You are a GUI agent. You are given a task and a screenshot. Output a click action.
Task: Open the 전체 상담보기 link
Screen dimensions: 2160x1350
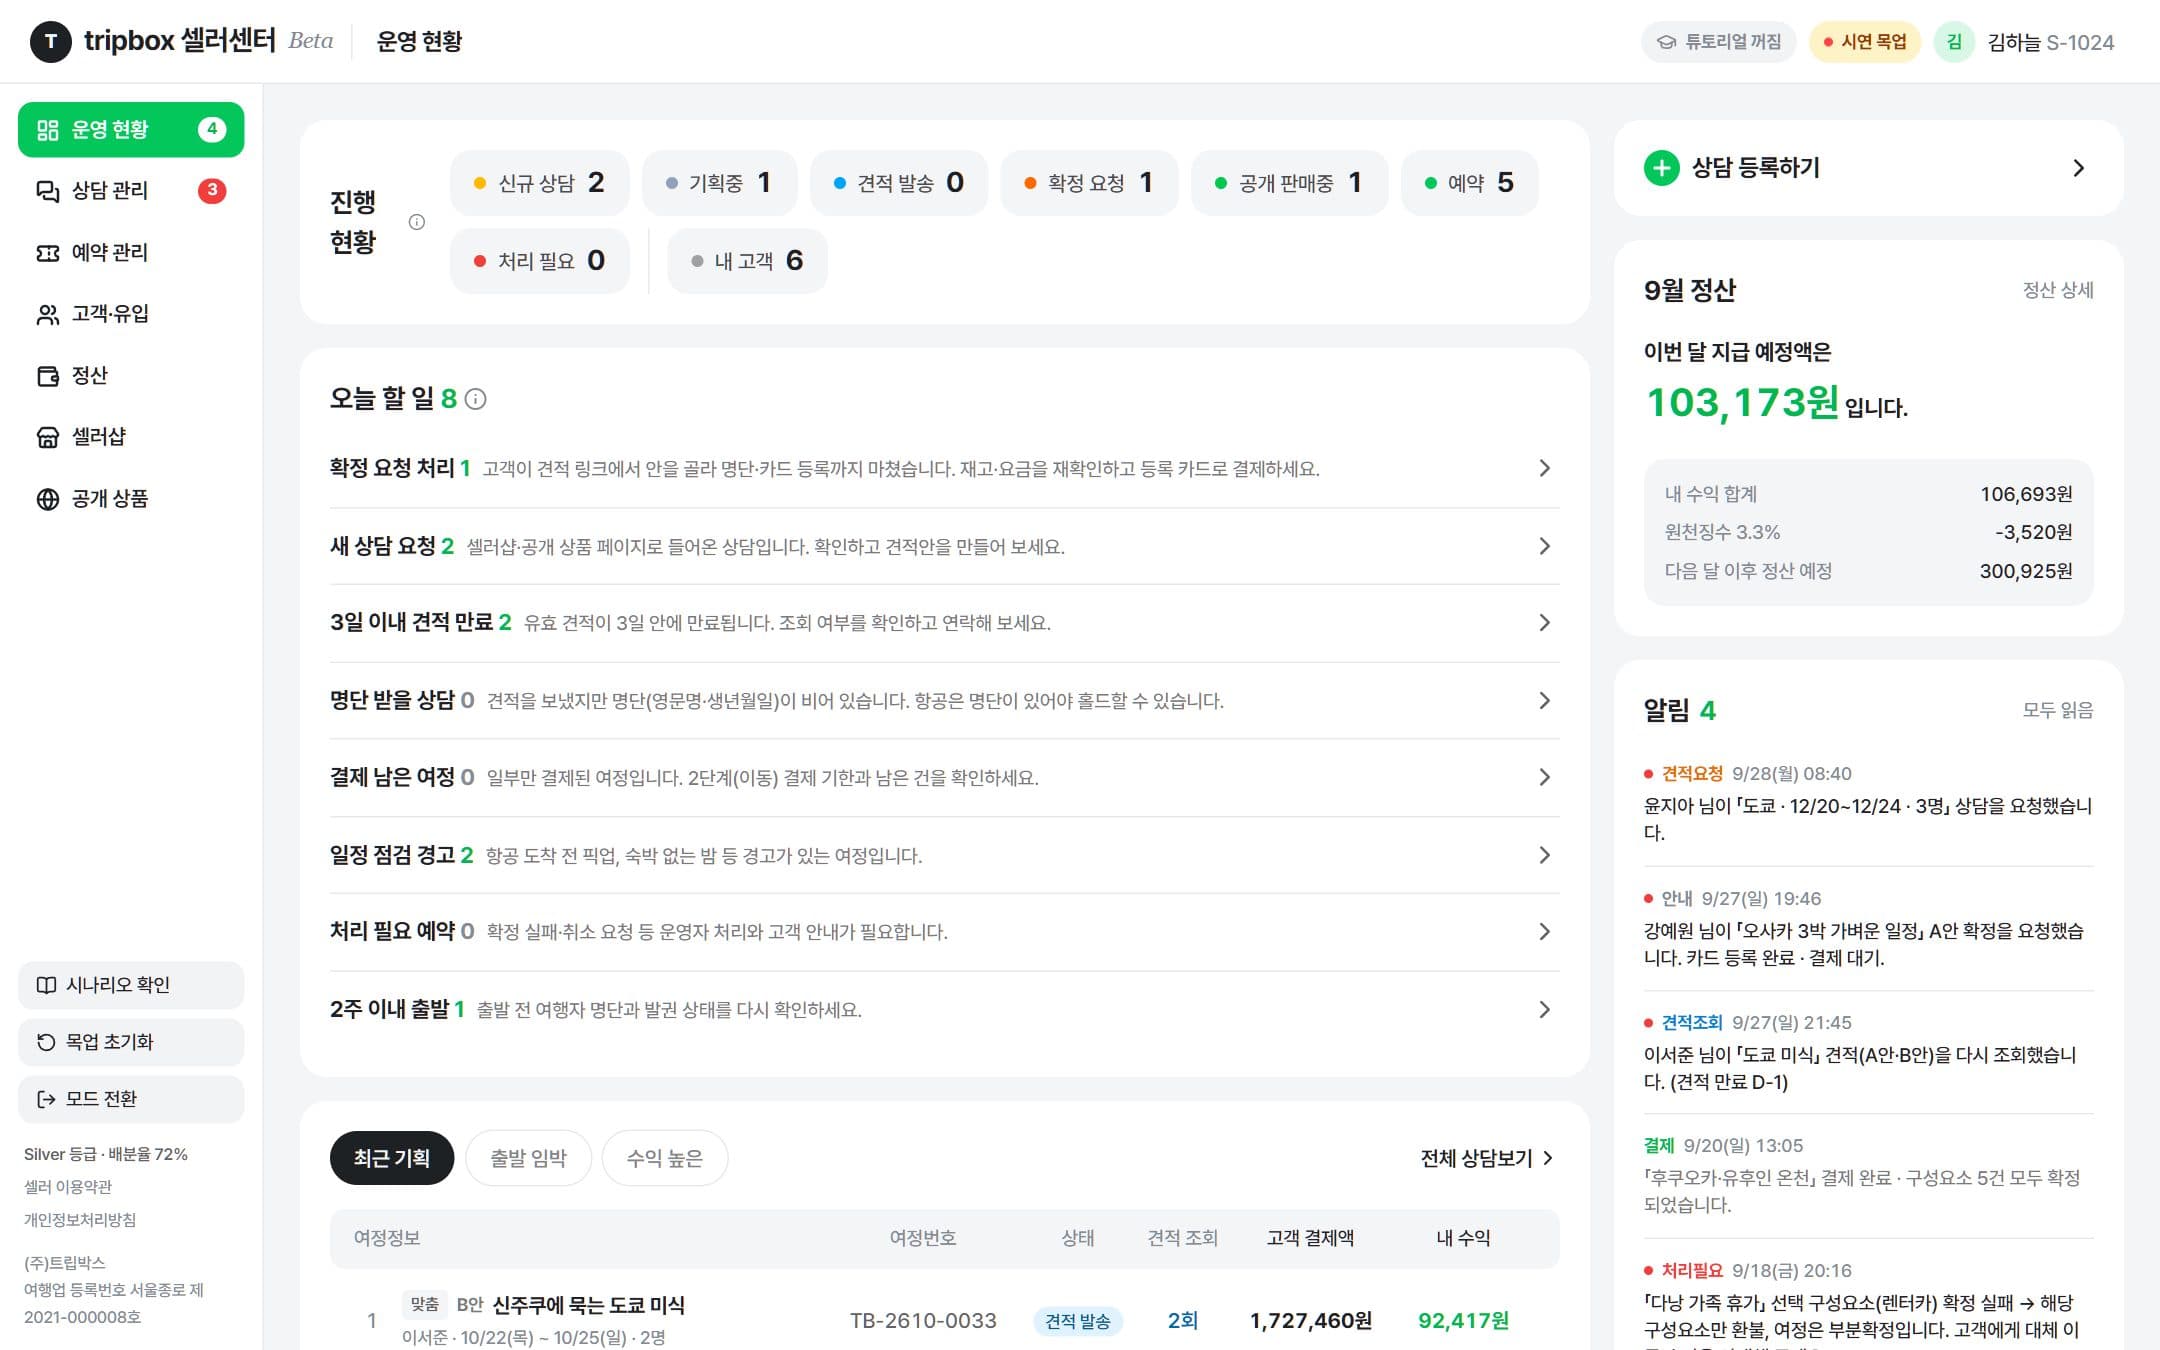[x=1487, y=1158]
